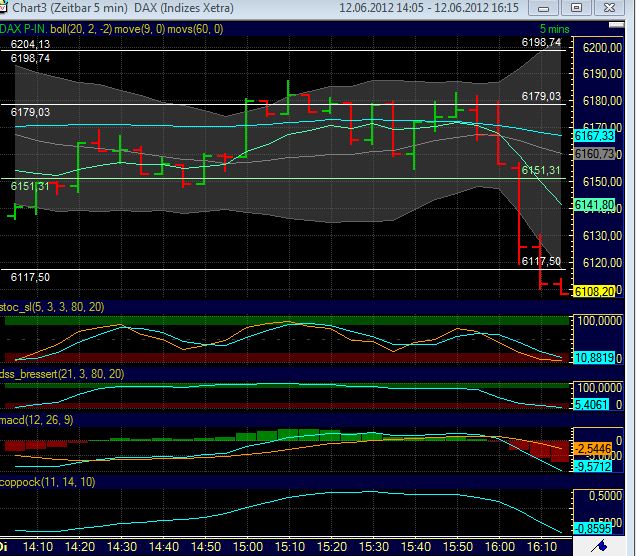
Task: Select the dss_bressert(21, 3, 80, 20) panel label
Action: (x=62, y=374)
